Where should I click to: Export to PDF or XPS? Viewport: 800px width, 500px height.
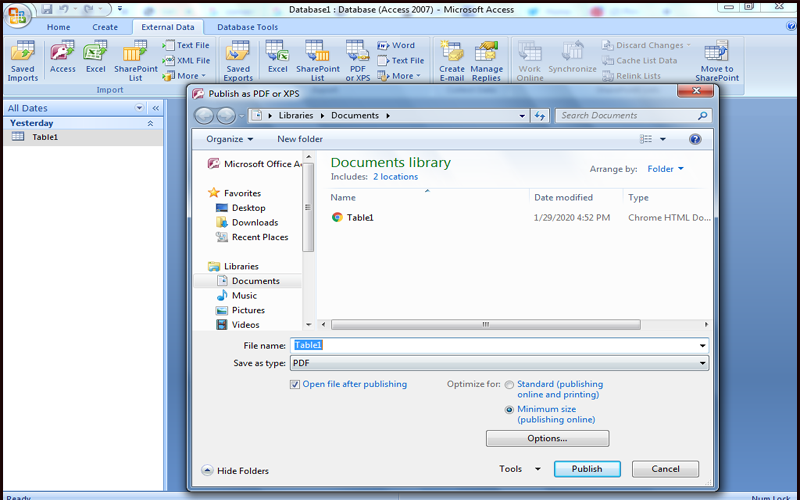click(x=358, y=61)
